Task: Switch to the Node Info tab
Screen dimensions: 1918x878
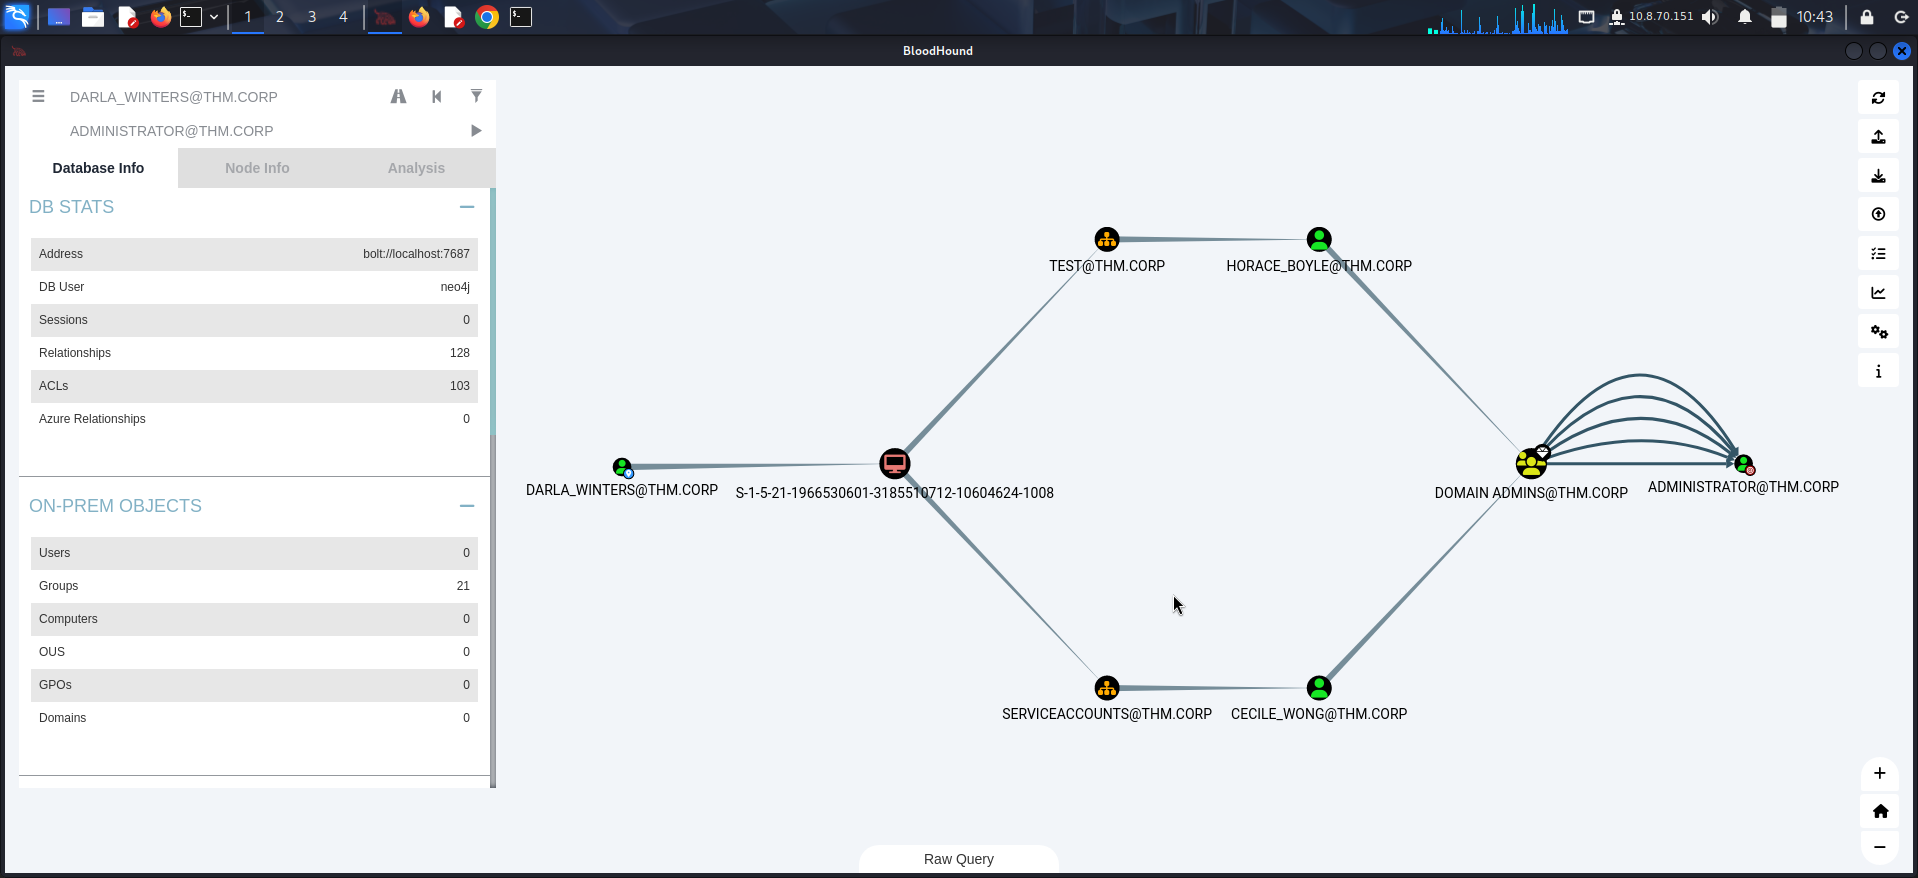Action: click(x=257, y=168)
